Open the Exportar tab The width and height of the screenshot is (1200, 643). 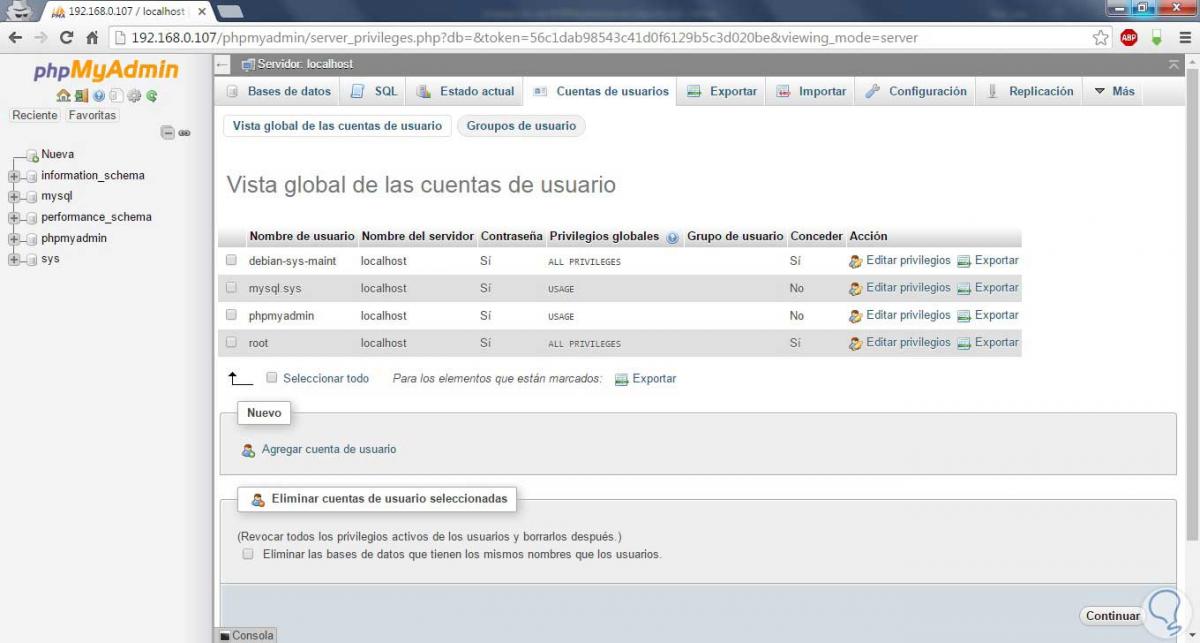click(x=722, y=91)
